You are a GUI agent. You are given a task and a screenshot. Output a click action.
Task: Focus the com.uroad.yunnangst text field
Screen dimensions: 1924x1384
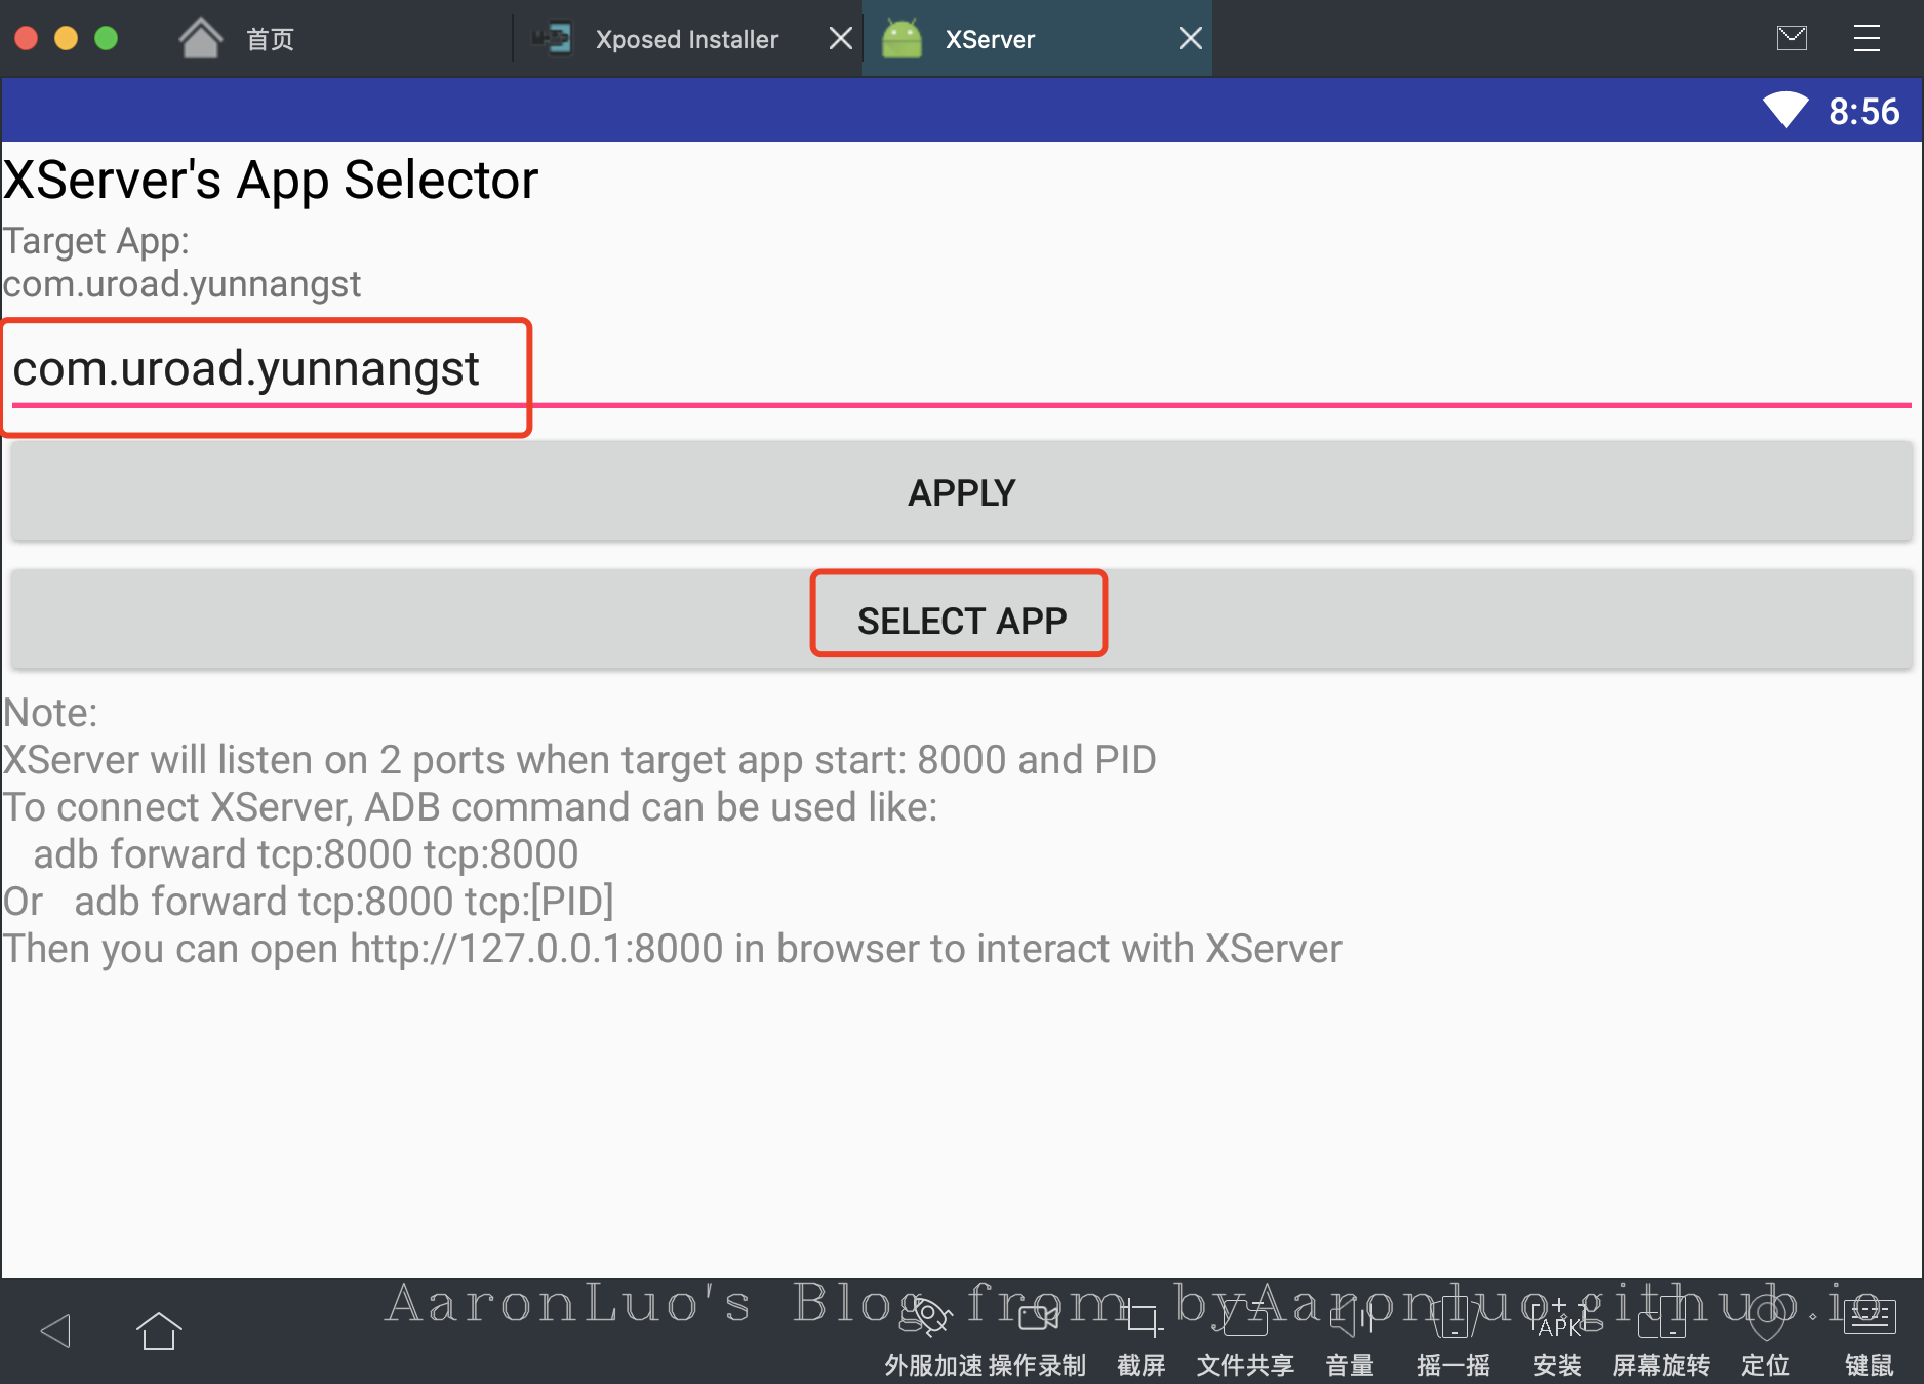(960, 370)
